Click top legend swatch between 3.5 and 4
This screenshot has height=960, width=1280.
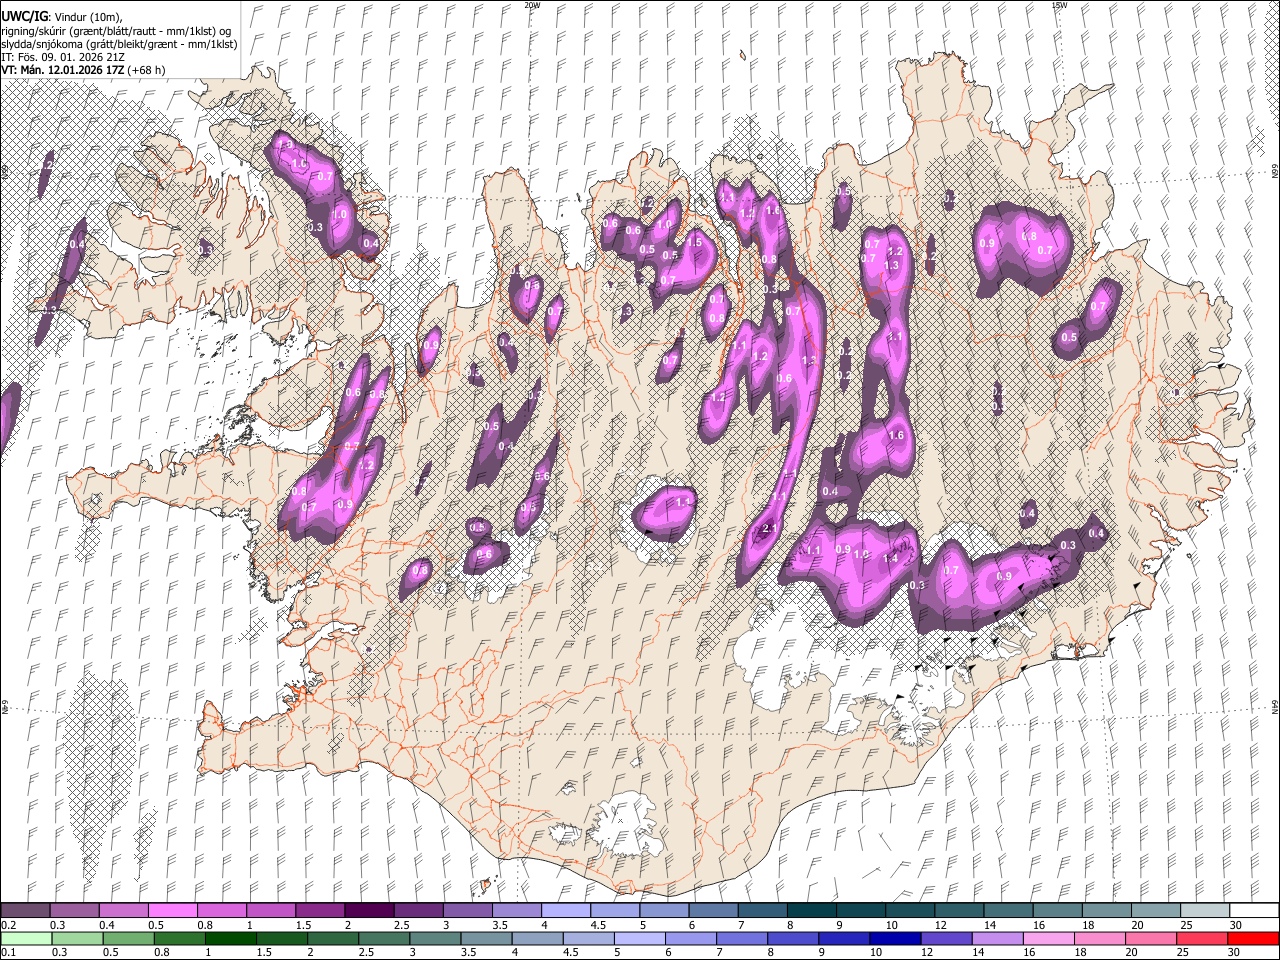(517, 910)
